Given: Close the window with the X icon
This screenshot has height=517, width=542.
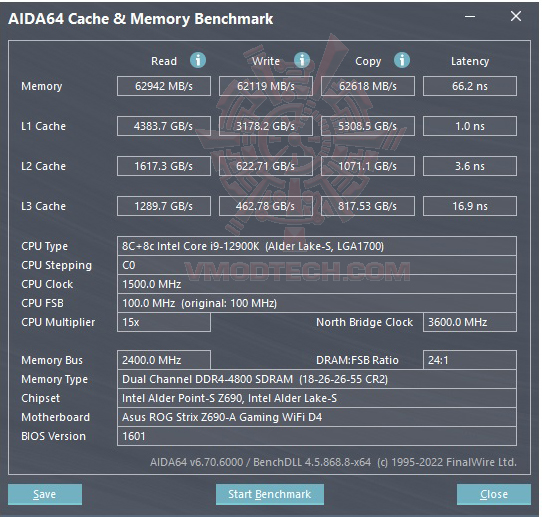Looking at the screenshot, I should point(516,16).
